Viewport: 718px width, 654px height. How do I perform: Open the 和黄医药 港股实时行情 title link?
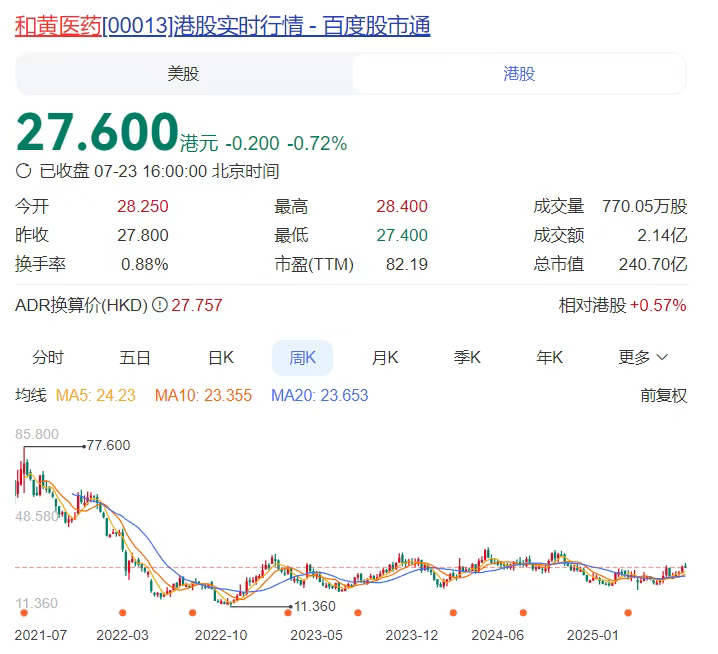pyautogui.click(x=222, y=25)
